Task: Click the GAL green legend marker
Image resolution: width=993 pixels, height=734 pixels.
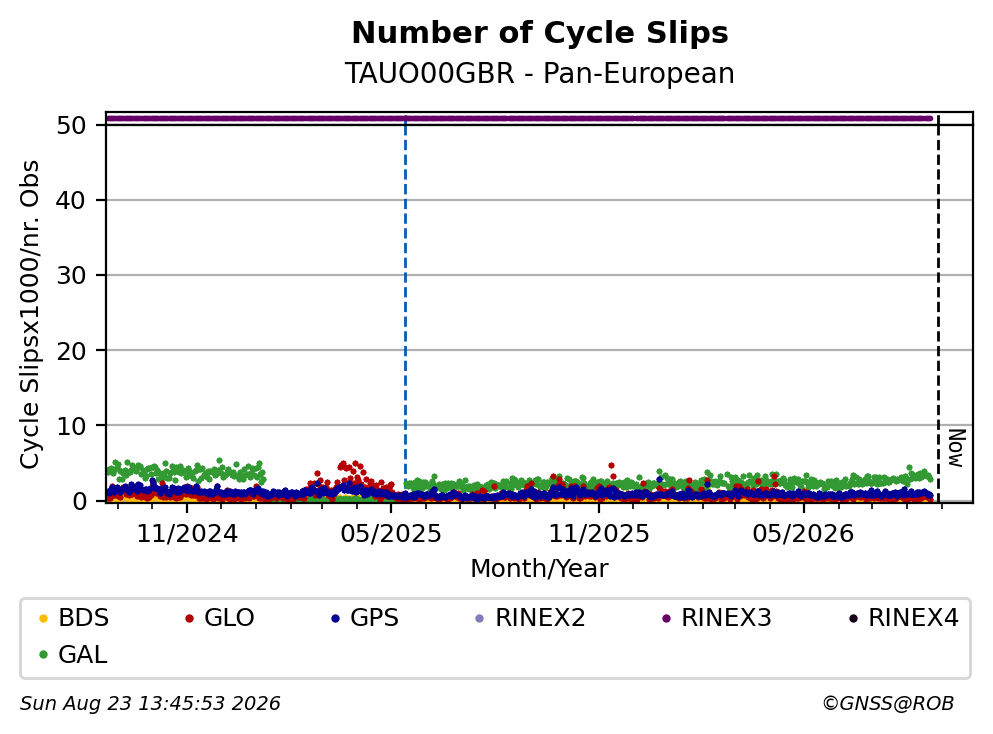Action: [43, 655]
